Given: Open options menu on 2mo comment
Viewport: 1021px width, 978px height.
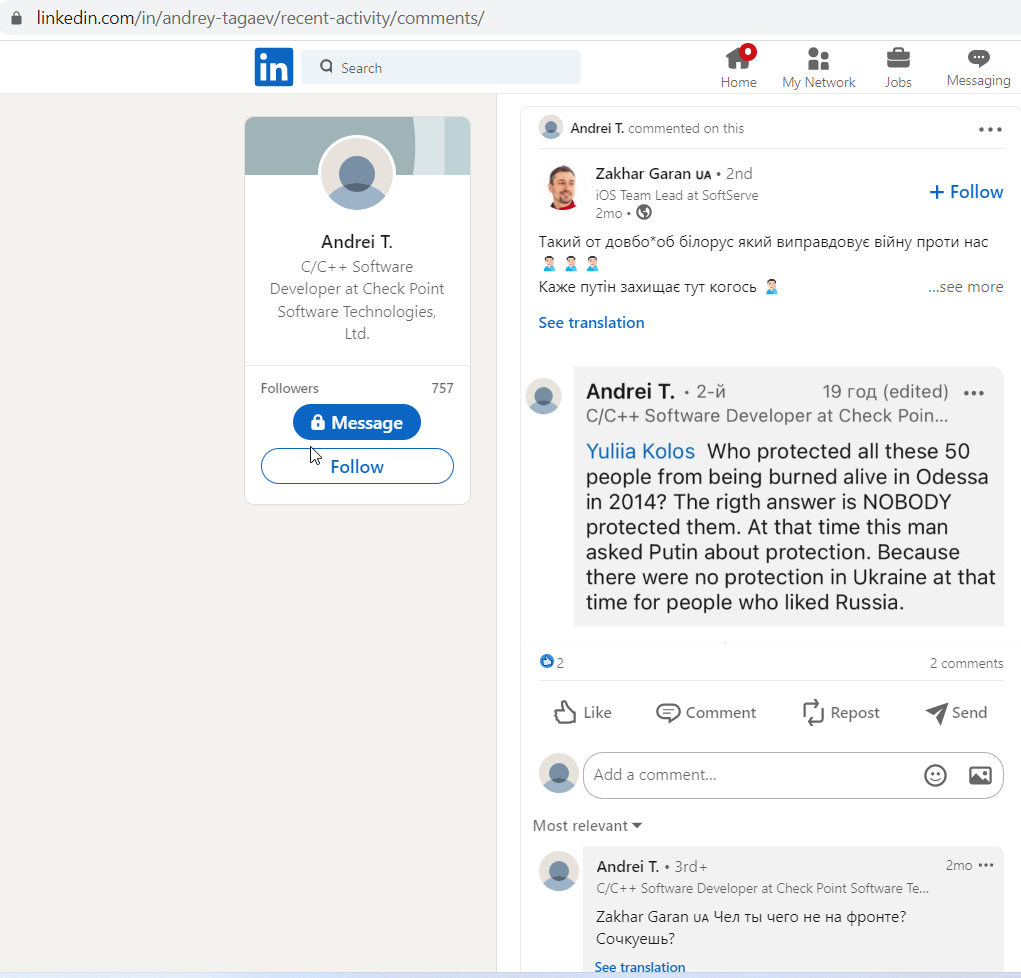Looking at the screenshot, I should coord(986,865).
